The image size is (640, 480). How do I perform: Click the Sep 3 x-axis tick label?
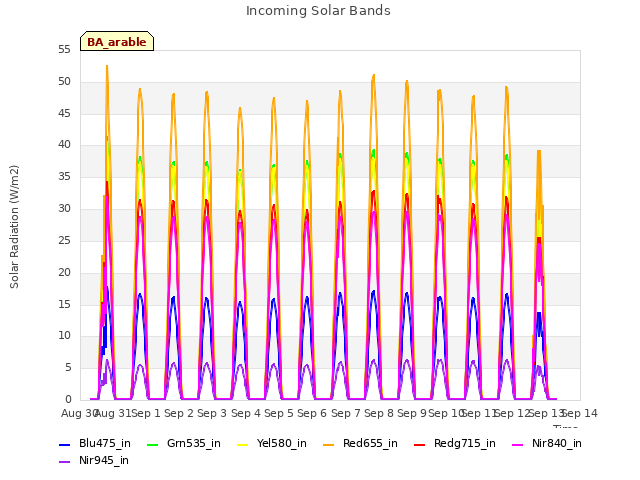212,413
